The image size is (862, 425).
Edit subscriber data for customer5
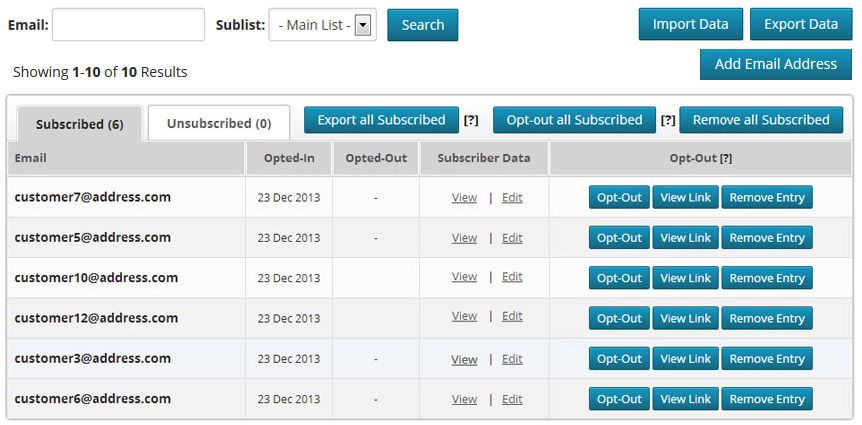[x=512, y=238]
